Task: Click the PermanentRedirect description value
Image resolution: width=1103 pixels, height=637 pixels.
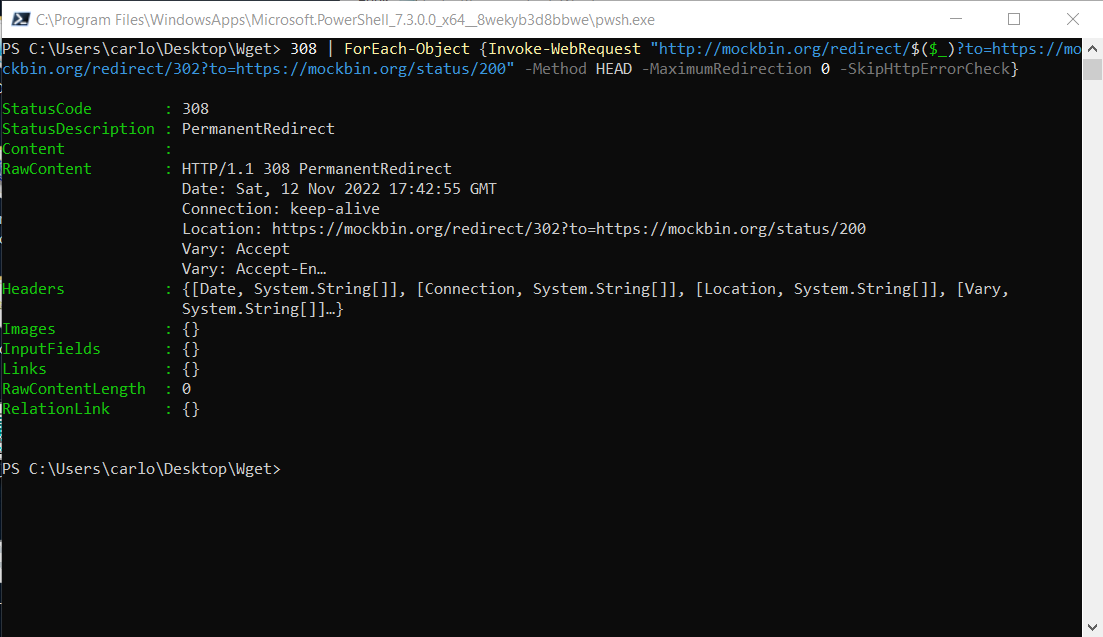Action: click(x=258, y=129)
